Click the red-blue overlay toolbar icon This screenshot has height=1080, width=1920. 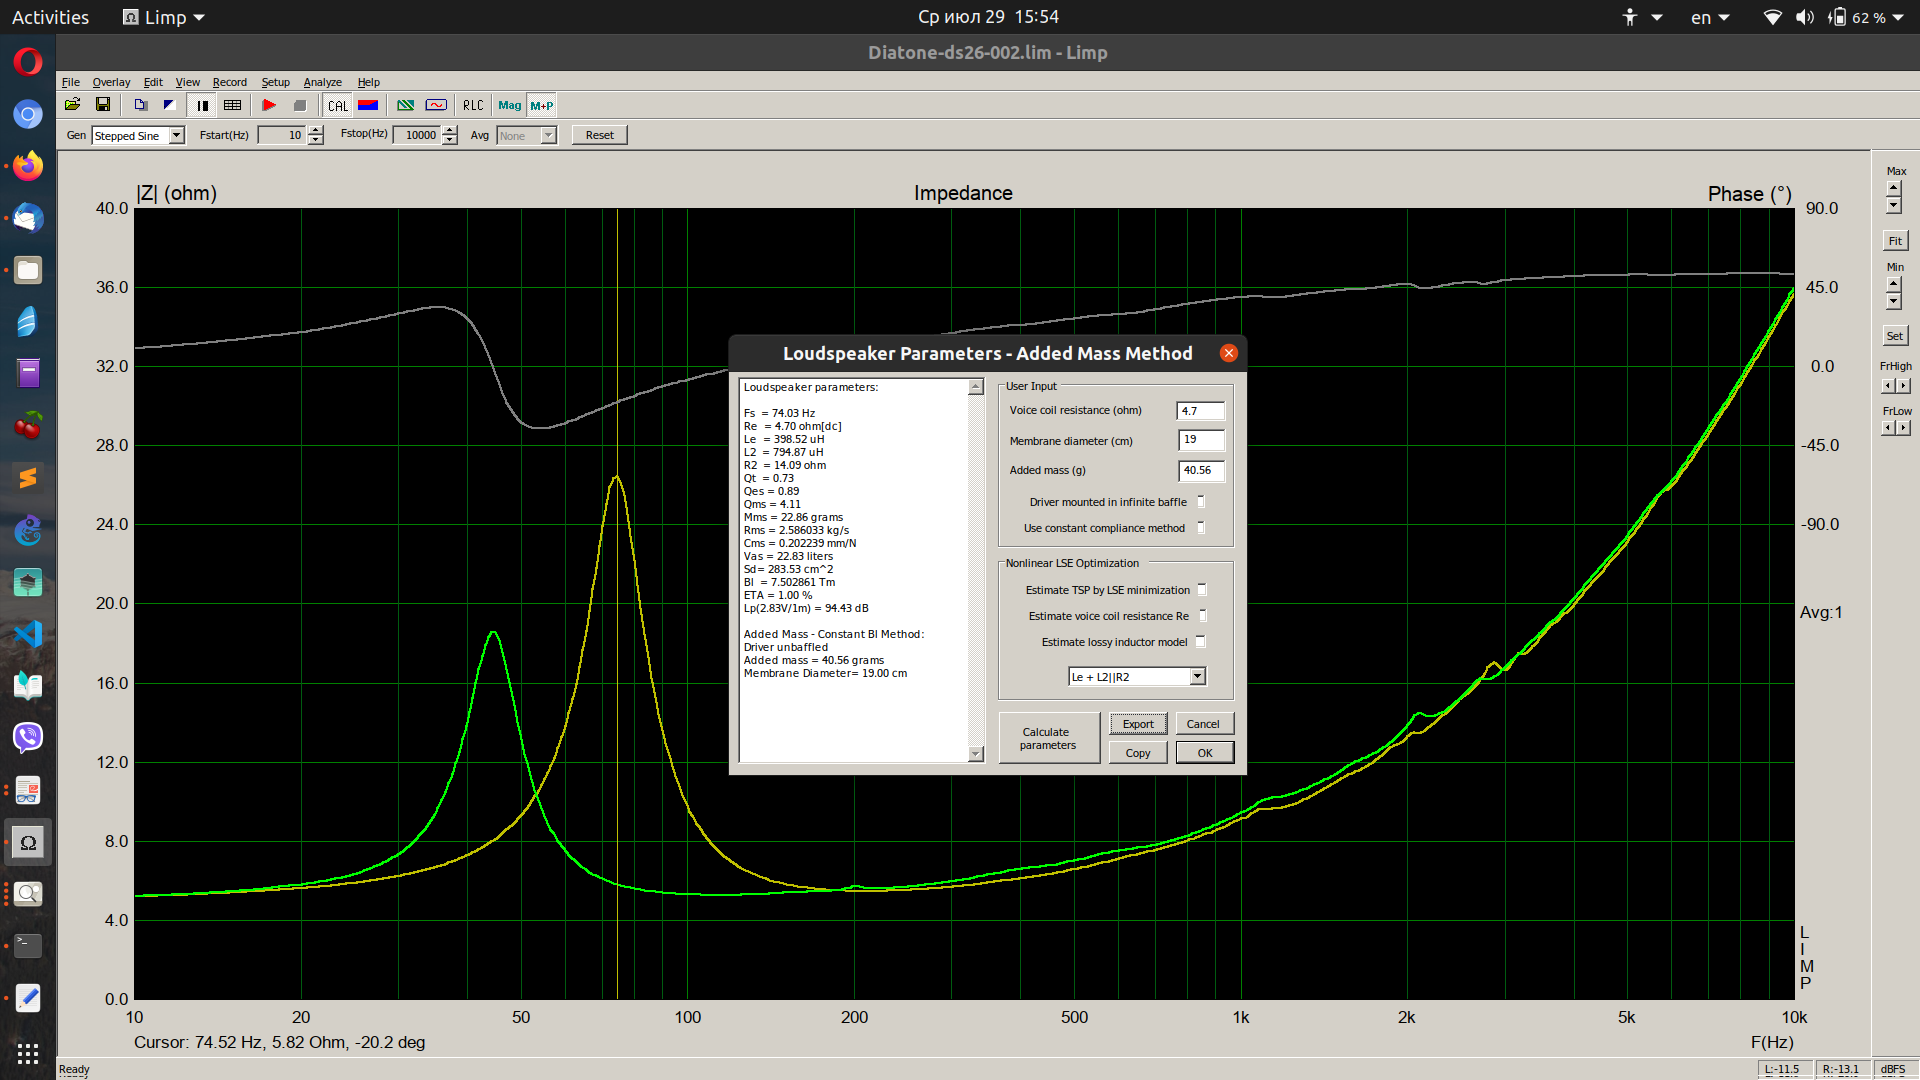[368, 105]
